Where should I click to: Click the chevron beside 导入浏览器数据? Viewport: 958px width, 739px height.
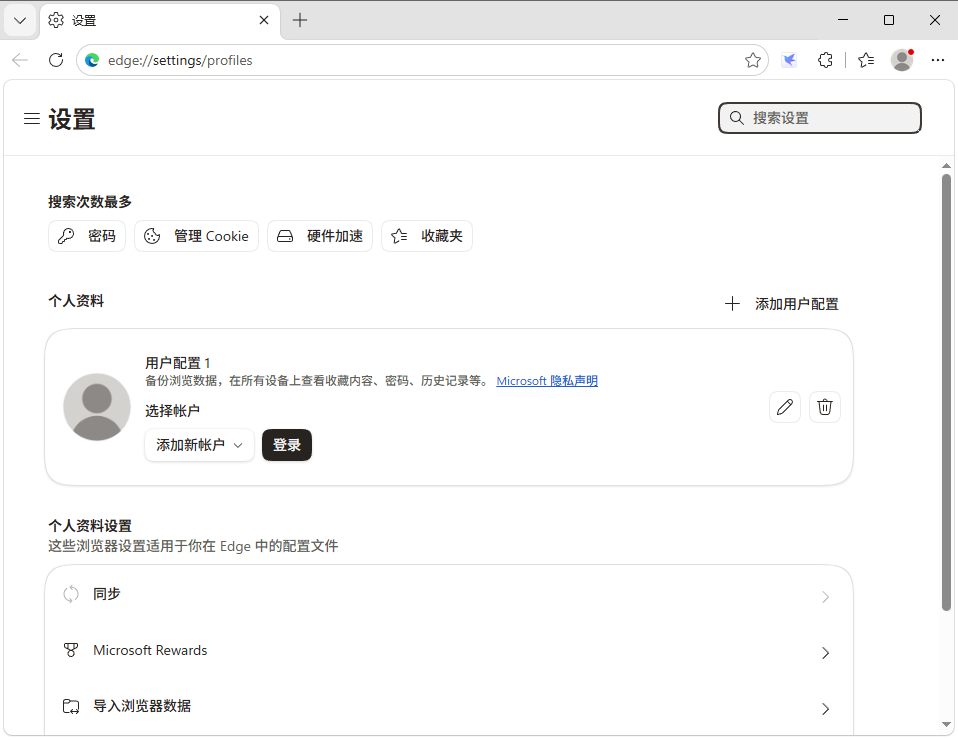pos(825,708)
